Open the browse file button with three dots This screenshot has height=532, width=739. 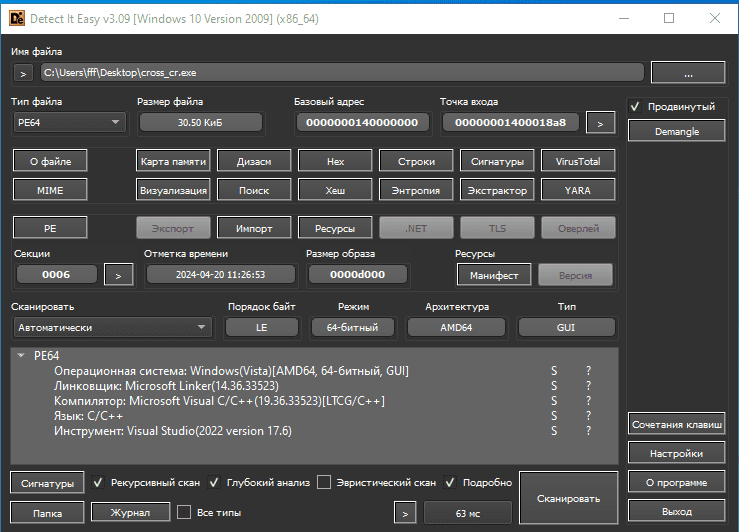tap(687, 73)
